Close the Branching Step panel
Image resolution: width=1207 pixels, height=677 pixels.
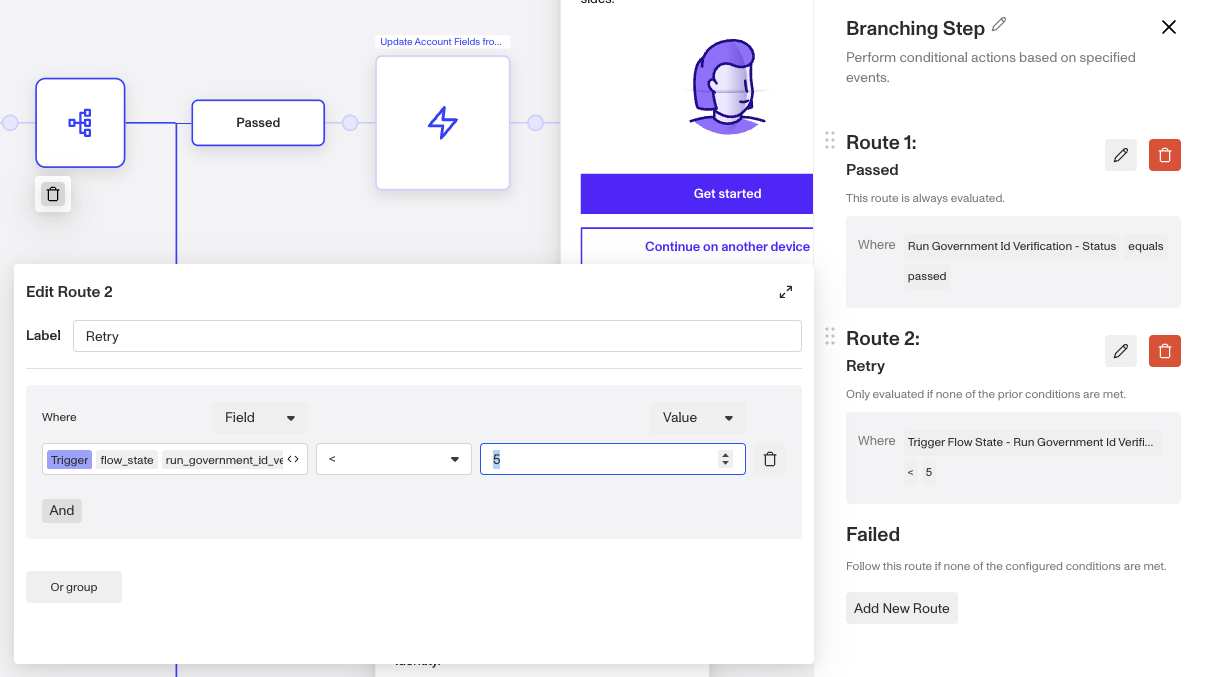coord(1169,27)
